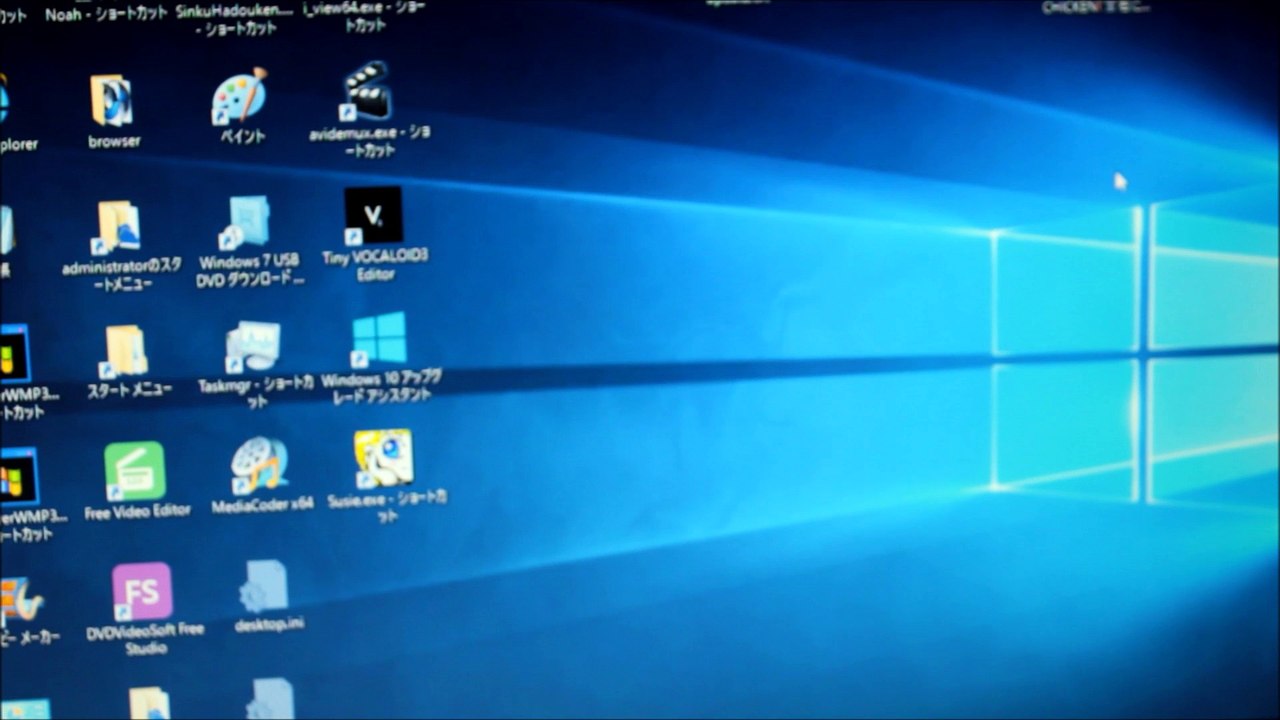Open the スタートメニュー folder icon
1280x720 pixels.
125,351
